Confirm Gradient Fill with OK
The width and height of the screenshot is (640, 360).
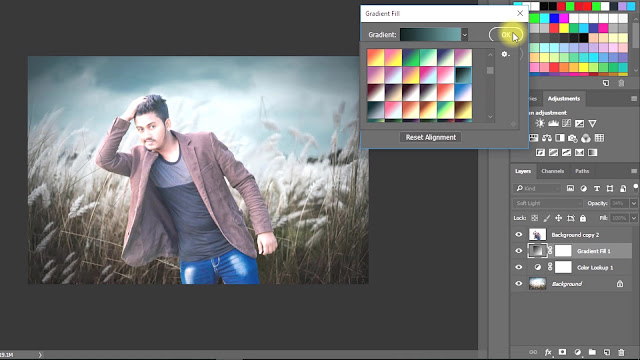506,35
